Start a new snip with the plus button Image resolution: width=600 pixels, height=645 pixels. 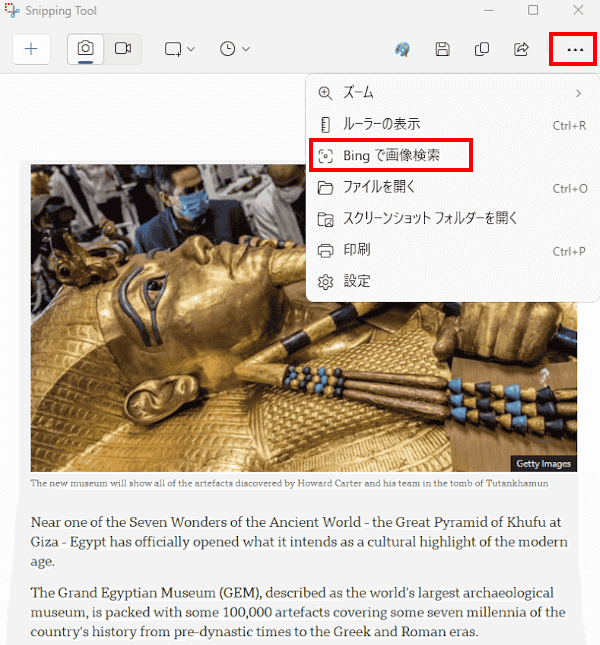coord(31,49)
